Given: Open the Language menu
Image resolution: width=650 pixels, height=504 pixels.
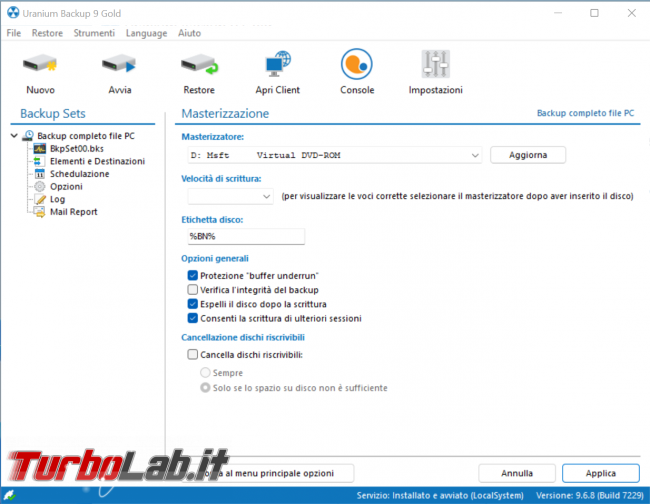Looking at the screenshot, I should [146, 33].
